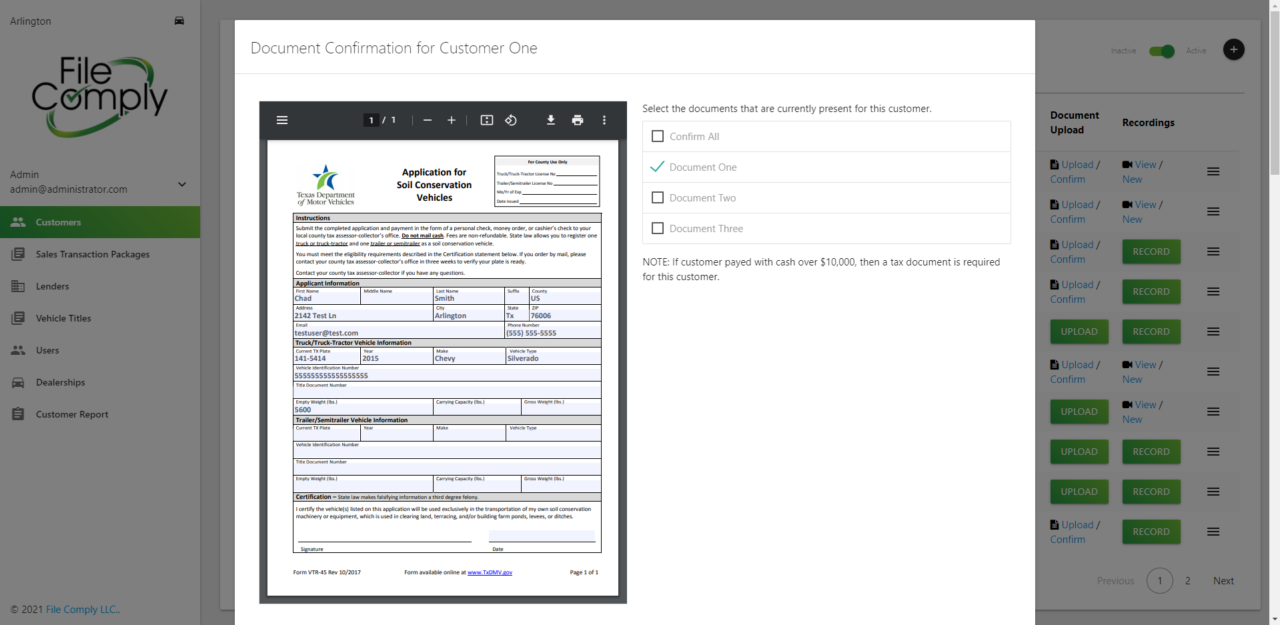
Task: Rotate the PDF document counterclockwise
Action: pyautogui.click(x=510, y=120)
